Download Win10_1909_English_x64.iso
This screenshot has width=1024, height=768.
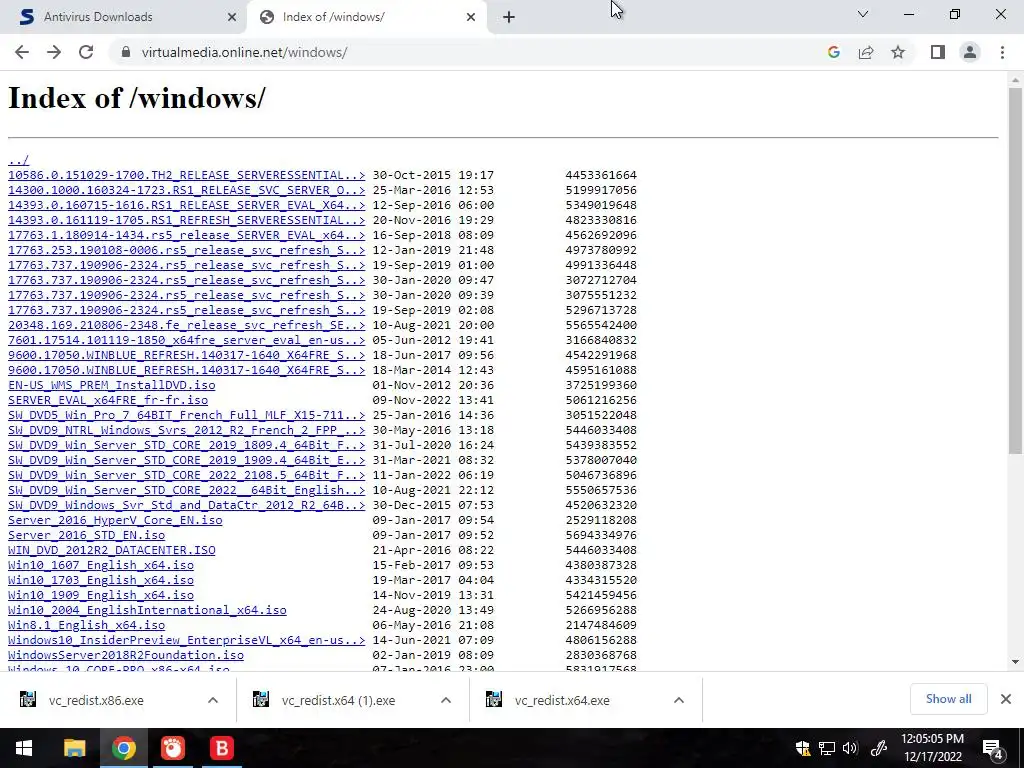[x=101, y=595]
